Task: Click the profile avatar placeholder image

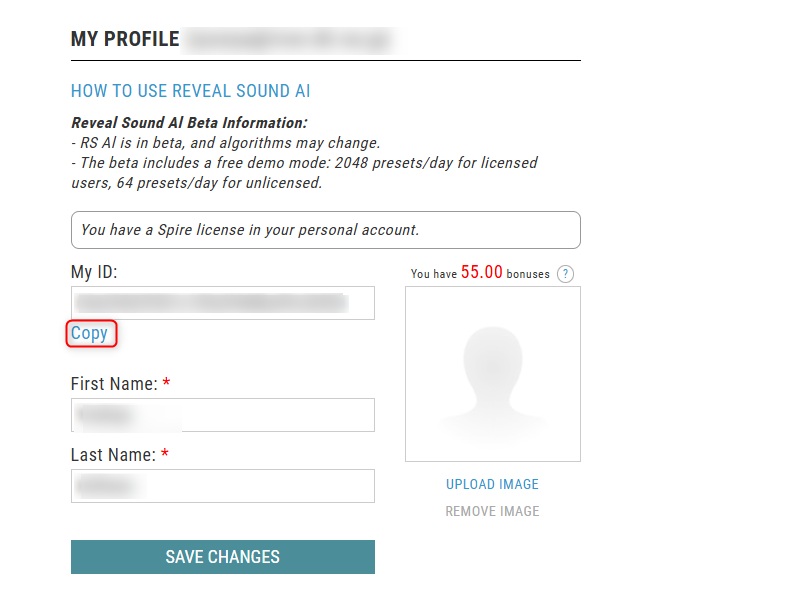Action: (x=492, y=374)
